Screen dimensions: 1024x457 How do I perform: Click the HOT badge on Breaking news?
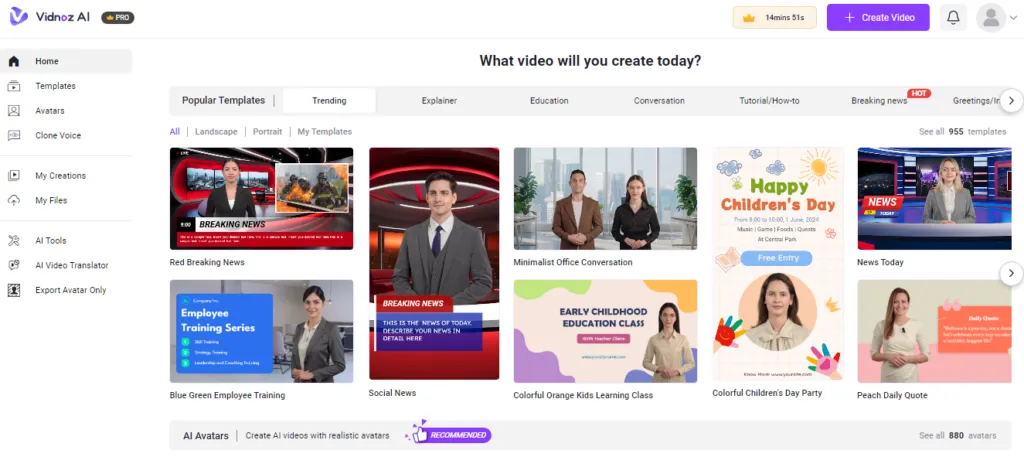click(x=919, y=93)
